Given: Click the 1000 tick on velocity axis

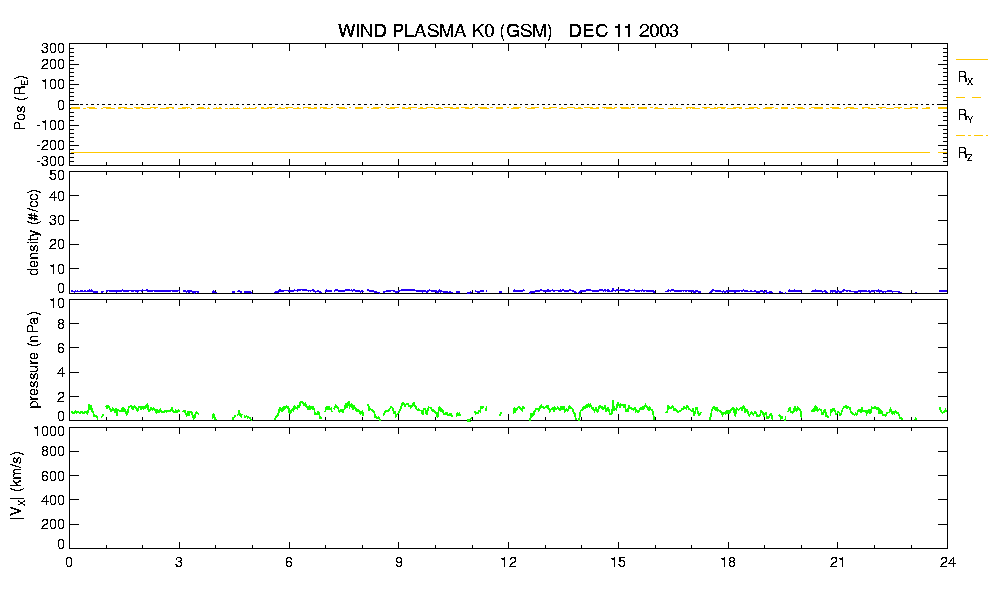Looking at the screenshot, I should pos(49,431).
